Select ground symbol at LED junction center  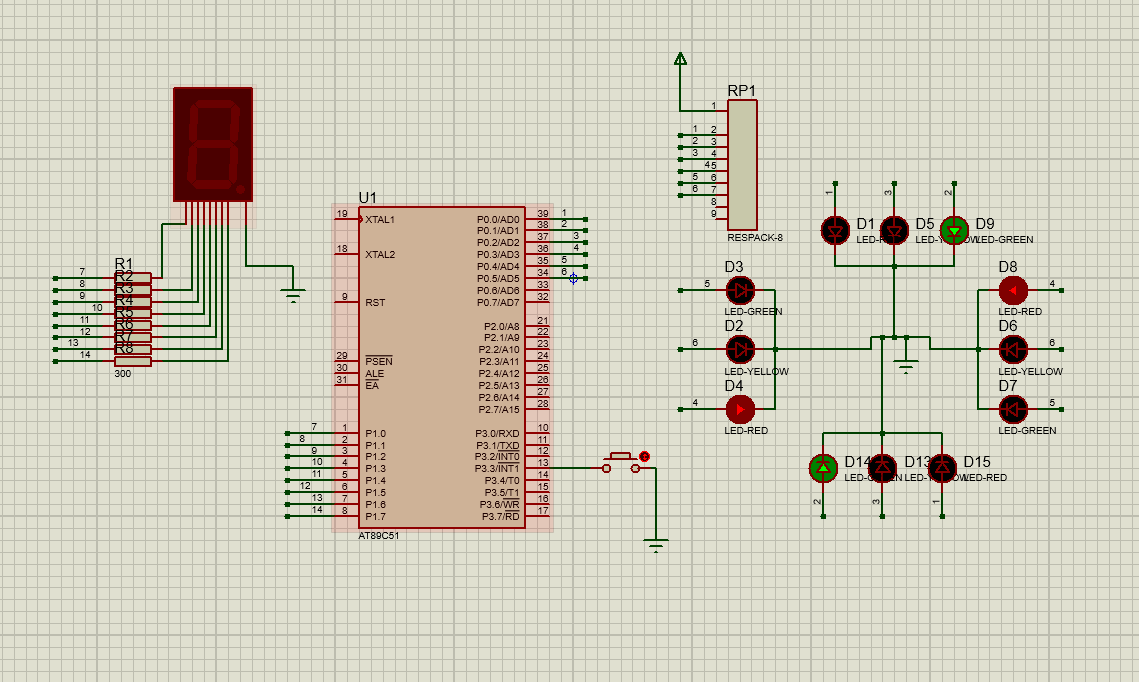click(x=906, y=367)
